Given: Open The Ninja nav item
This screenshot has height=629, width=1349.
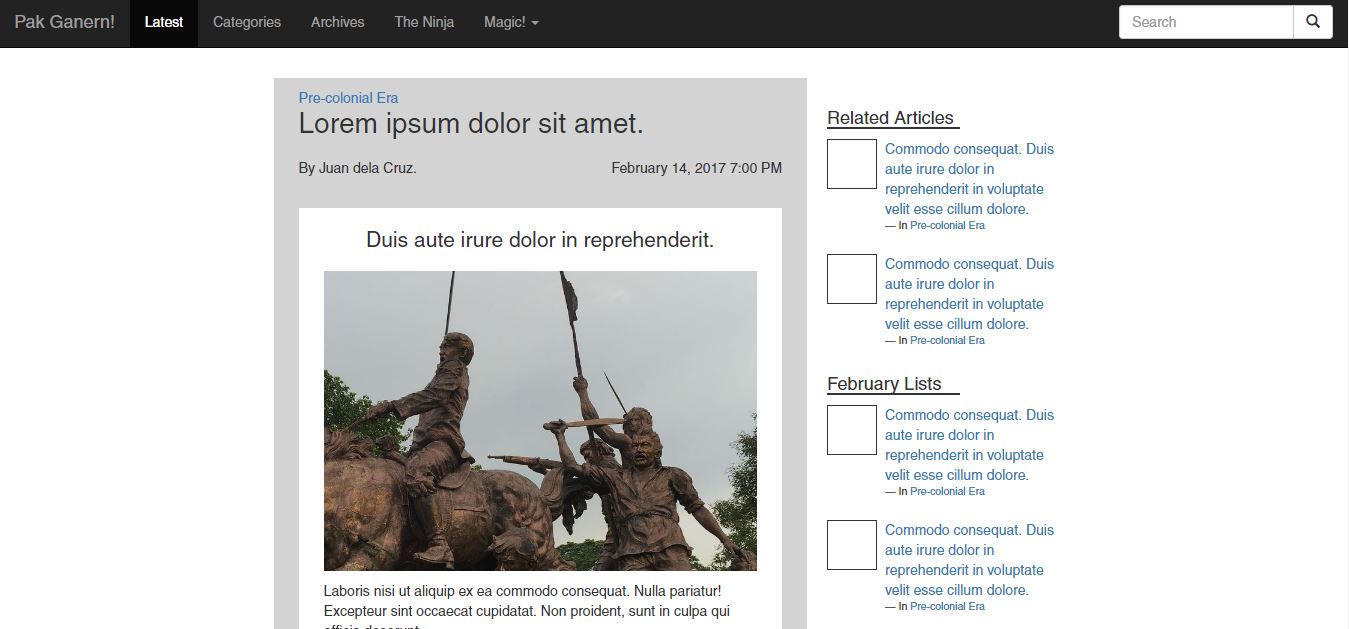Looking at the screenshot, I should [x=424, y=22].
